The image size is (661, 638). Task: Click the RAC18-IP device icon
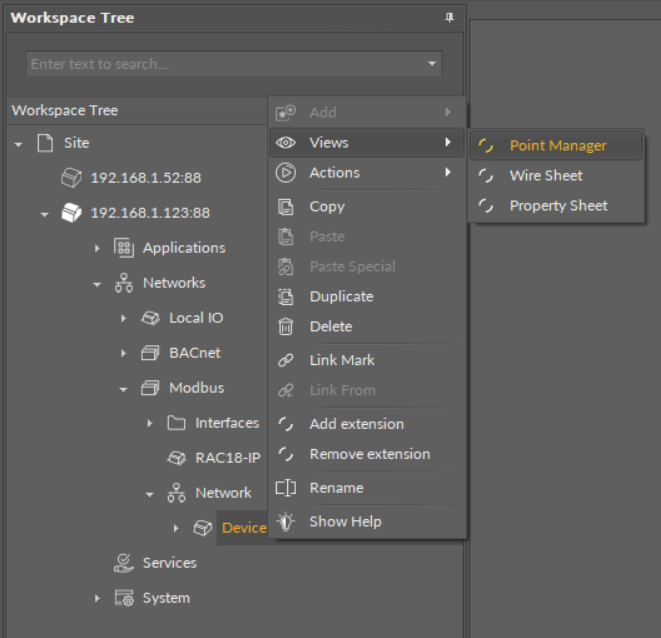(176, 458)
